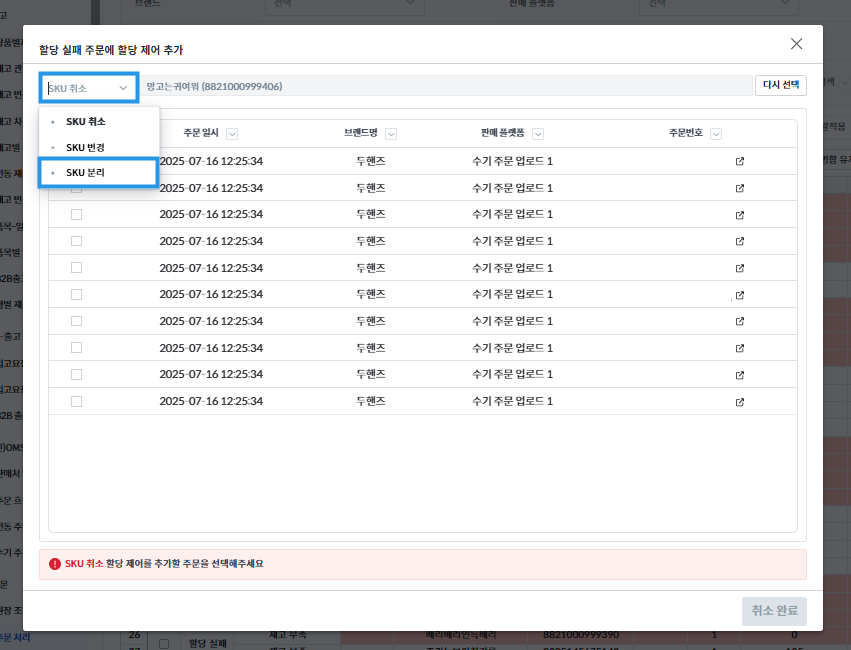Viewport: 851px width, 650px height.
Task: Open the seventh order row's external link icon
Action: tap(739, 321)
